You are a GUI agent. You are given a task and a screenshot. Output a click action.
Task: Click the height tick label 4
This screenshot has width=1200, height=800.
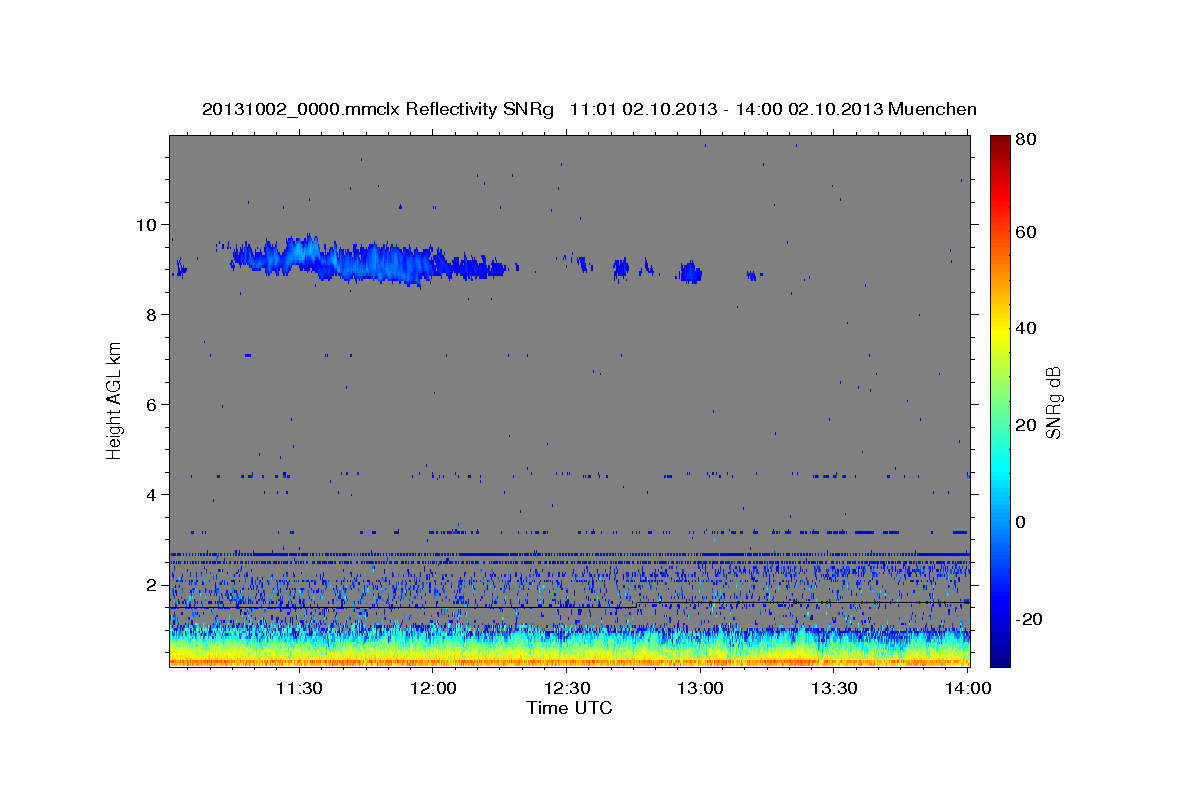(x=152, y=494)
